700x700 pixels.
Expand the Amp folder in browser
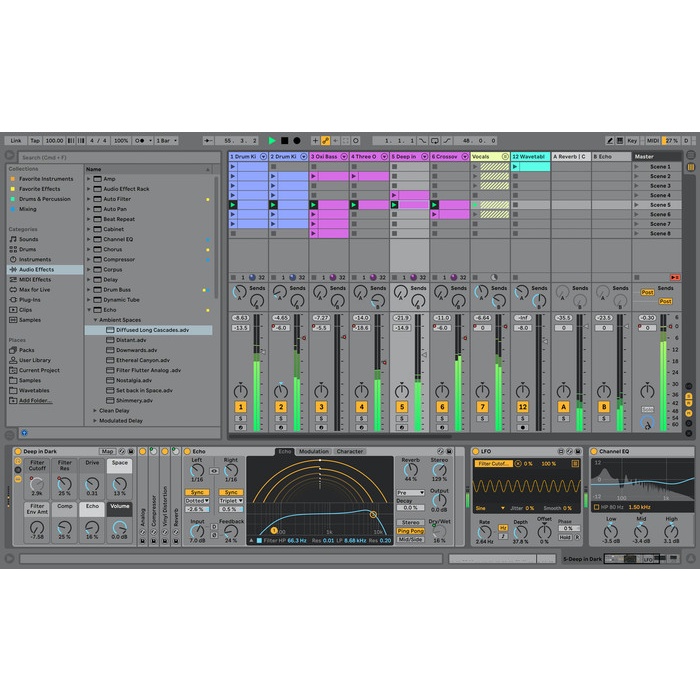(x=88, y=179)
